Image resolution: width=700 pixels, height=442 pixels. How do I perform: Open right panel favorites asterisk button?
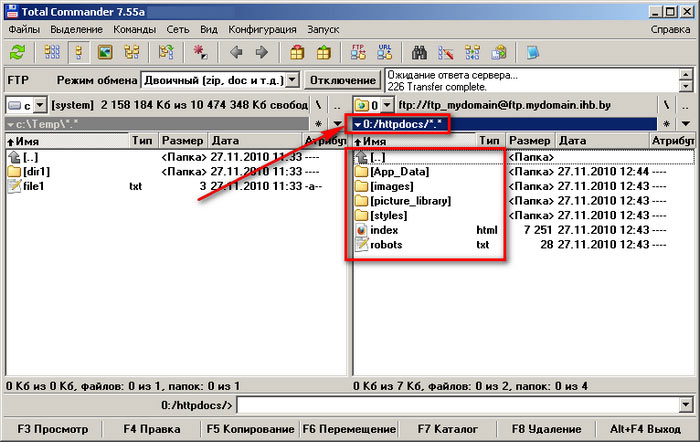(666, 124)
